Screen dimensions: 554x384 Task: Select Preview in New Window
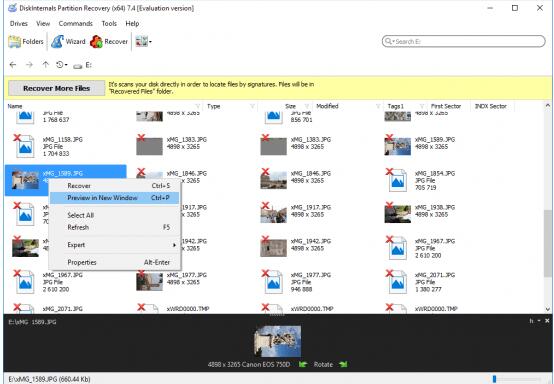pos(114,198)
